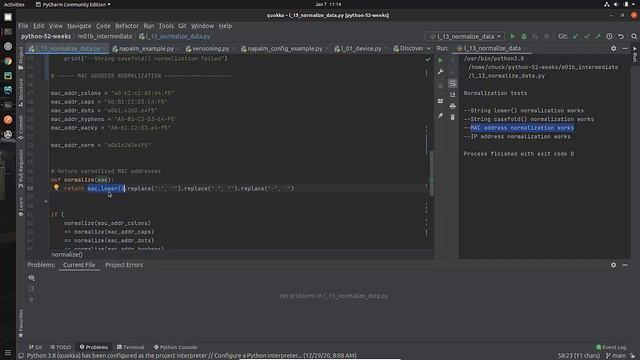
Task: Open the Navigate menu
Action: [79, 26]
